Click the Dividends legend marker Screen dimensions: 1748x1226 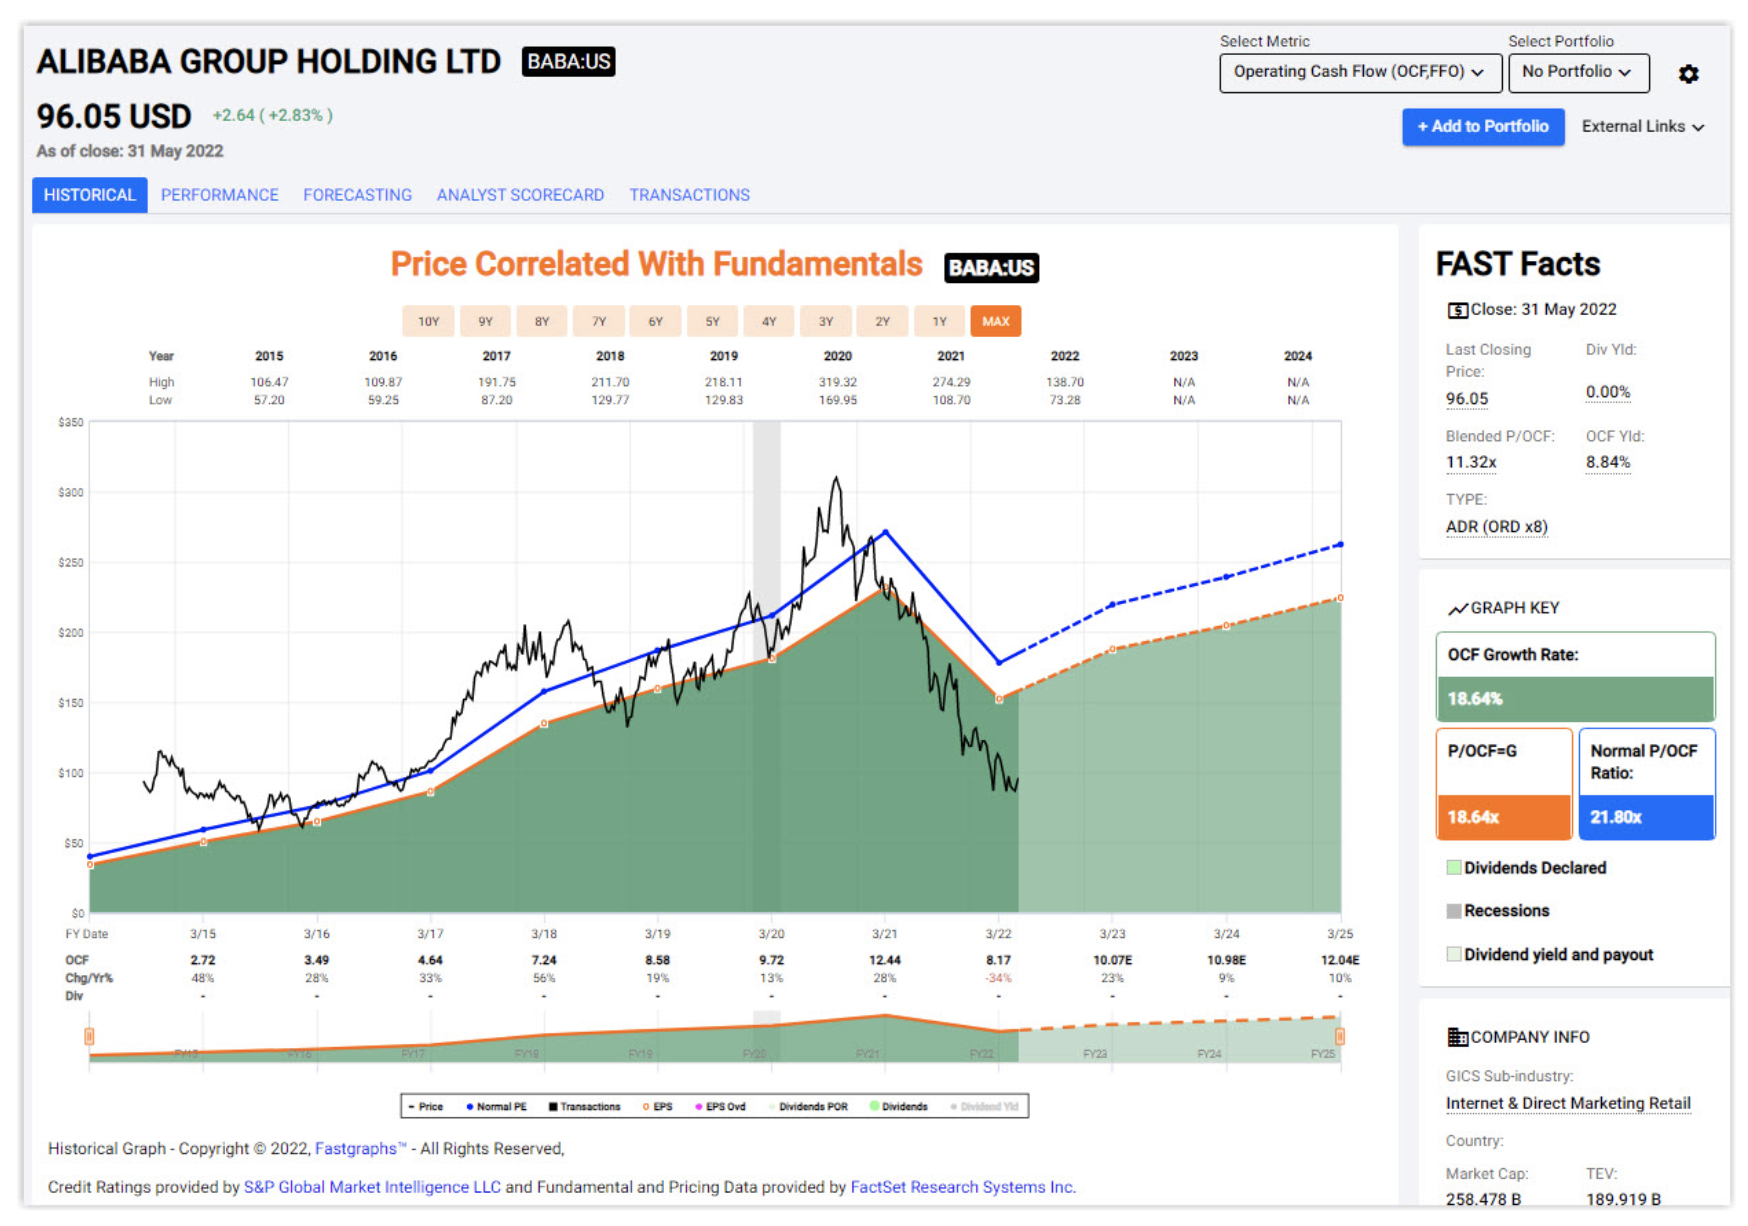click(x=875, y=1106)
